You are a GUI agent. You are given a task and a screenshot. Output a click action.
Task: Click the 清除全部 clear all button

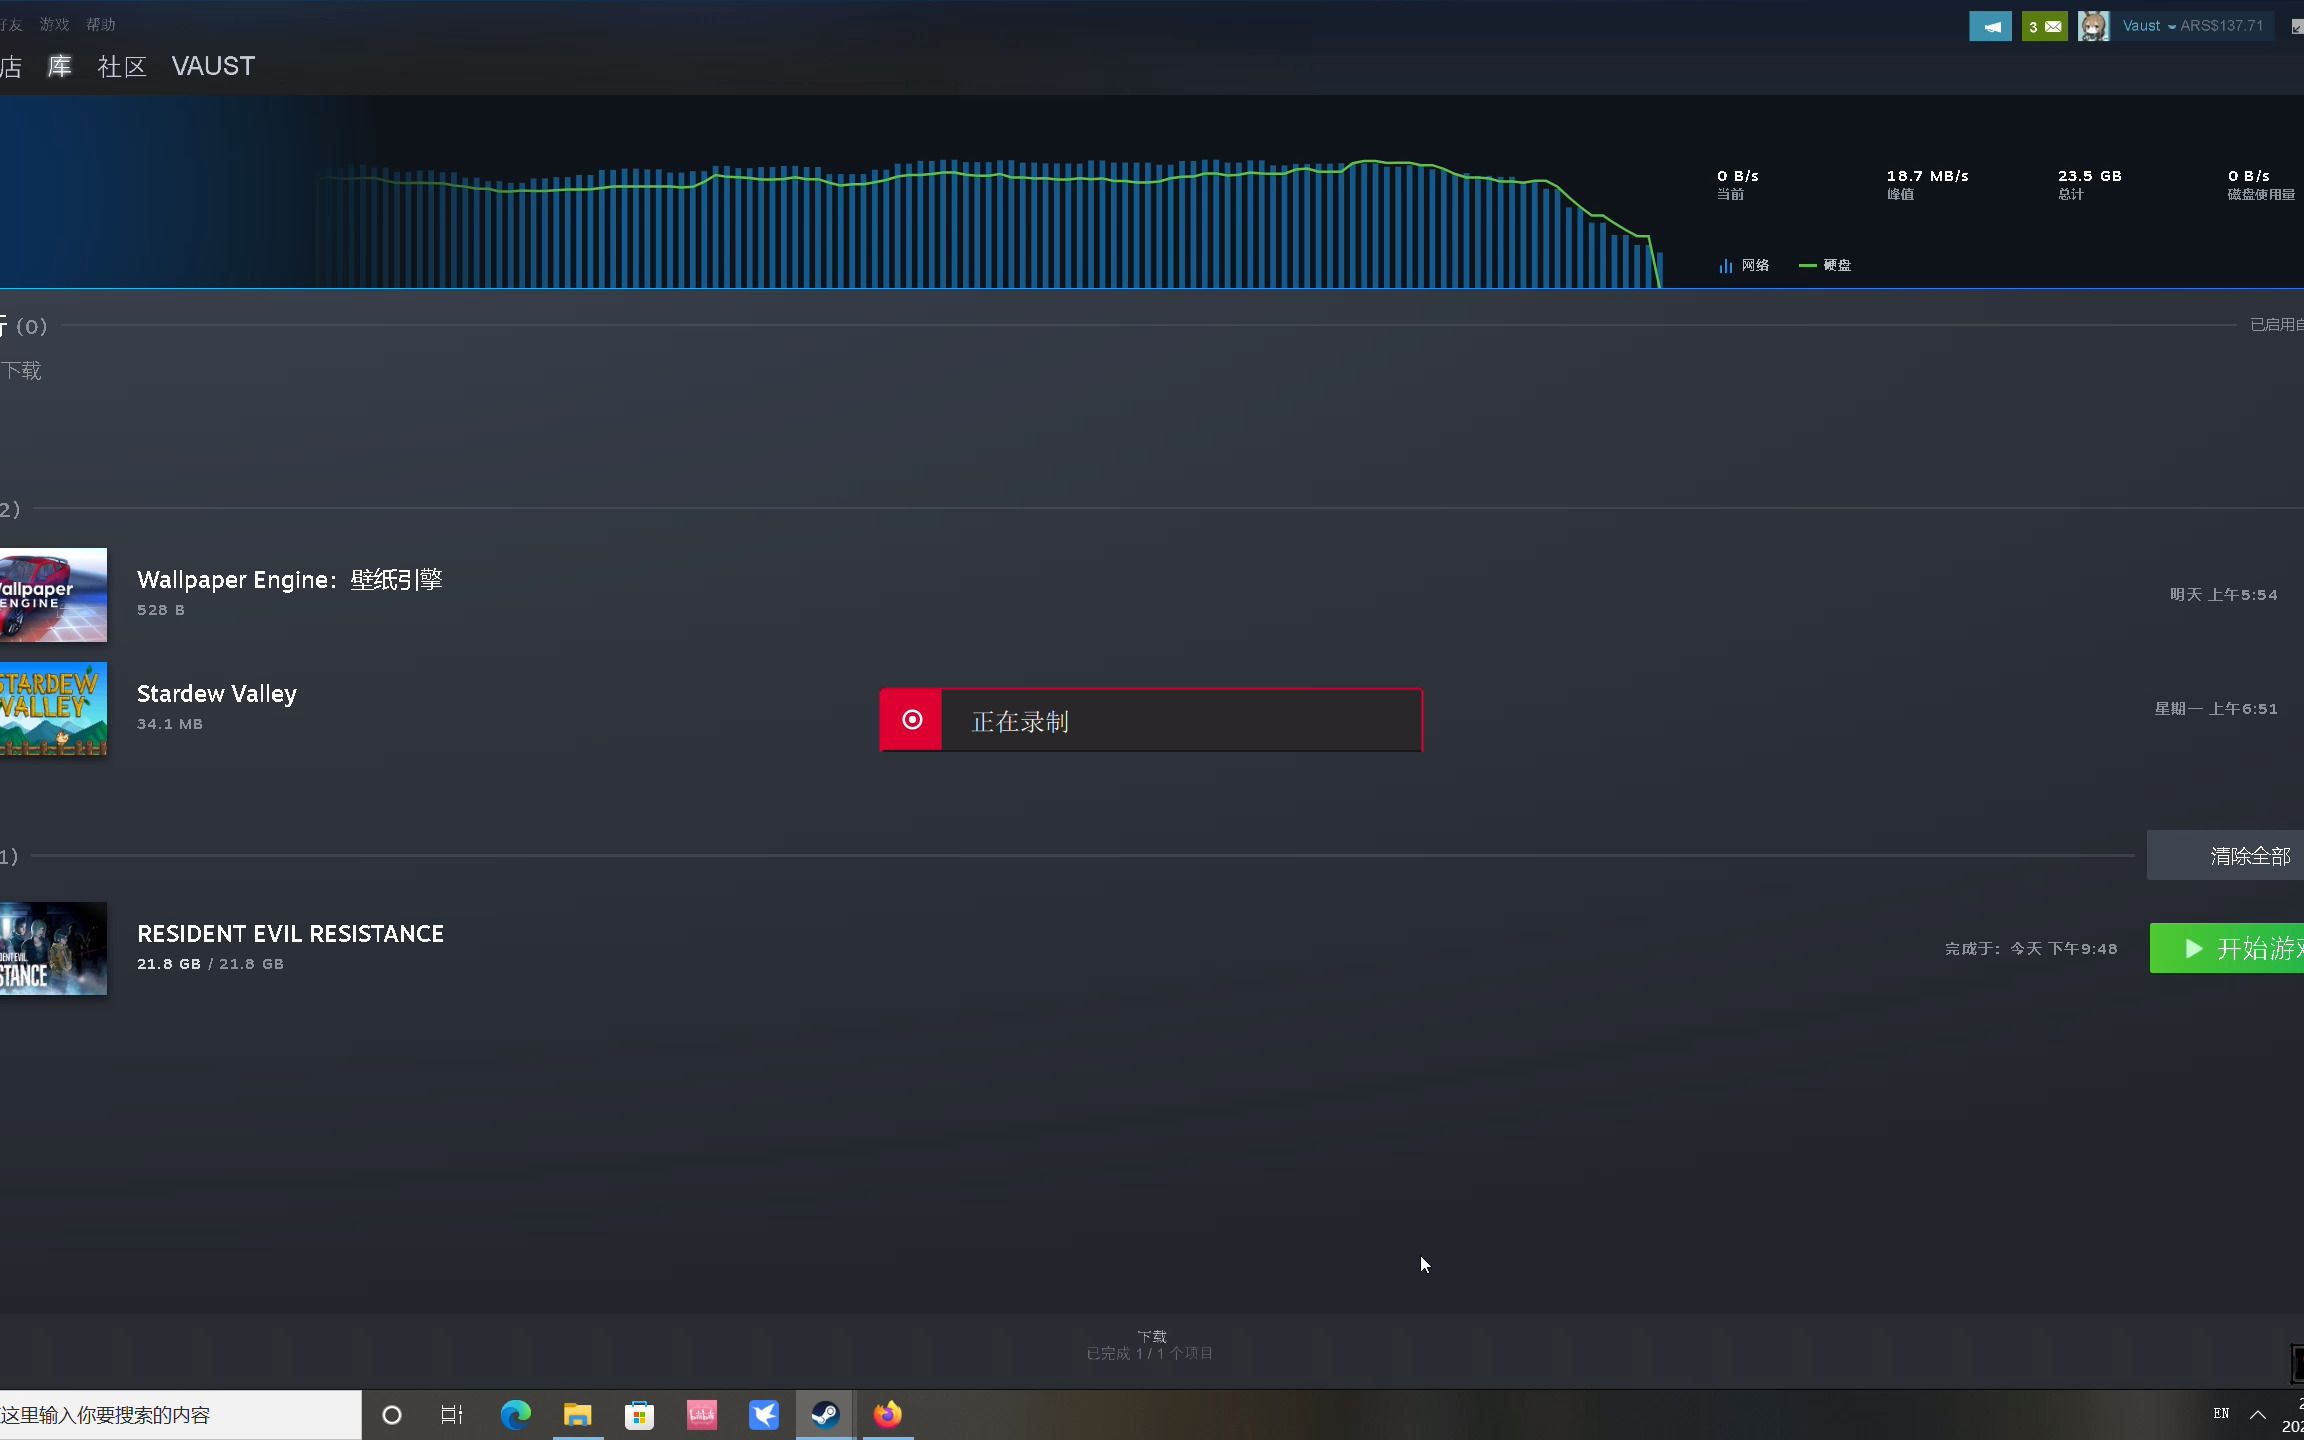[2226, 856]
